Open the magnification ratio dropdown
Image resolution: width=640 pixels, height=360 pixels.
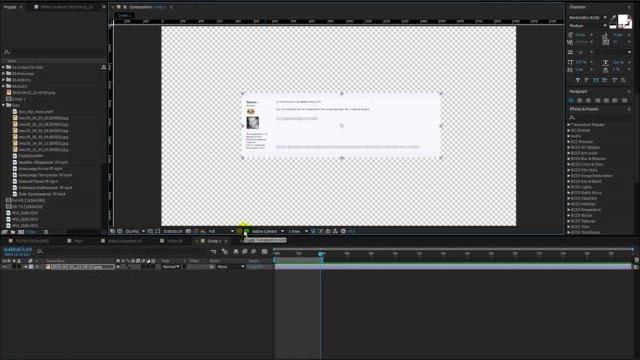pos(135,231)
